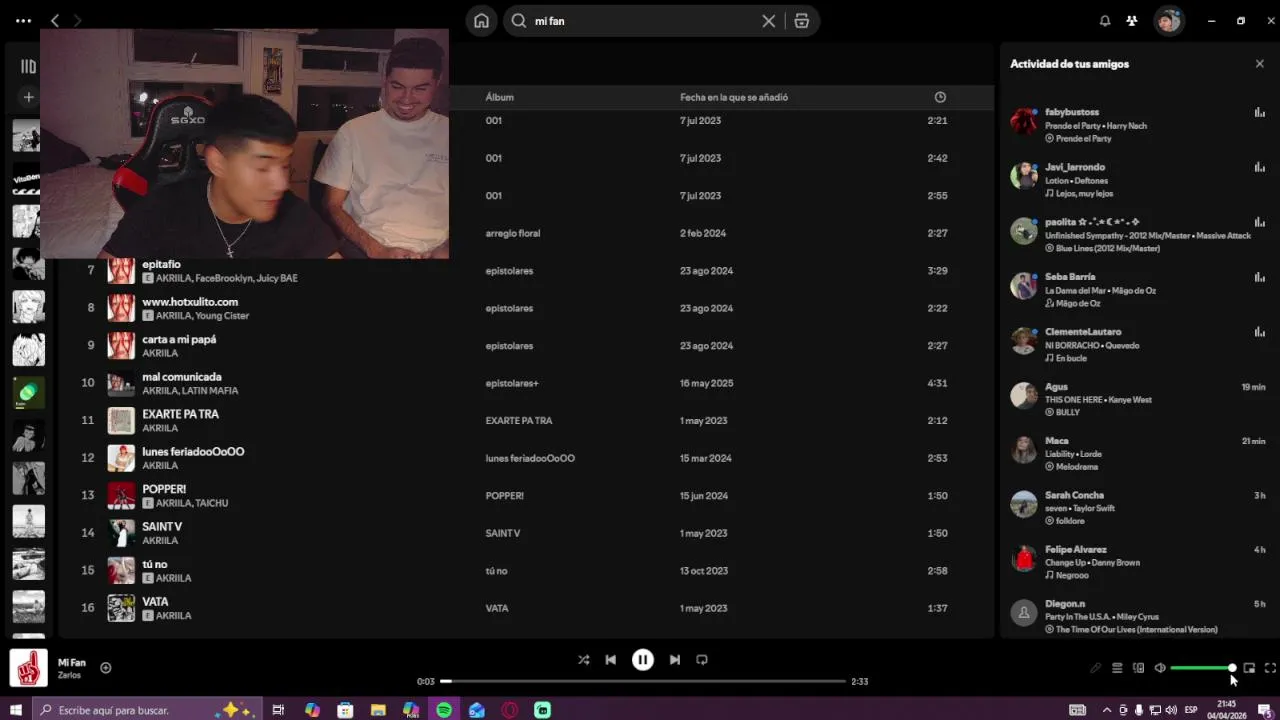Open the arreglo floral album link
Screen dimensions: 1280x720
513,233
